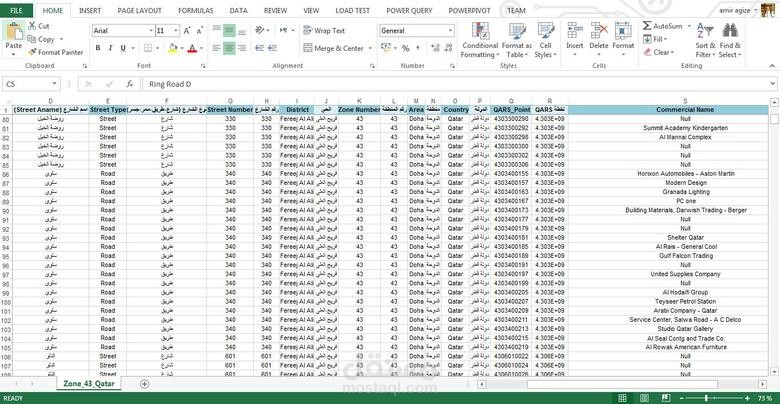780x404 pixels.
Task: Expand Merge & Center dropdown arrow
Action: point(370,48)
